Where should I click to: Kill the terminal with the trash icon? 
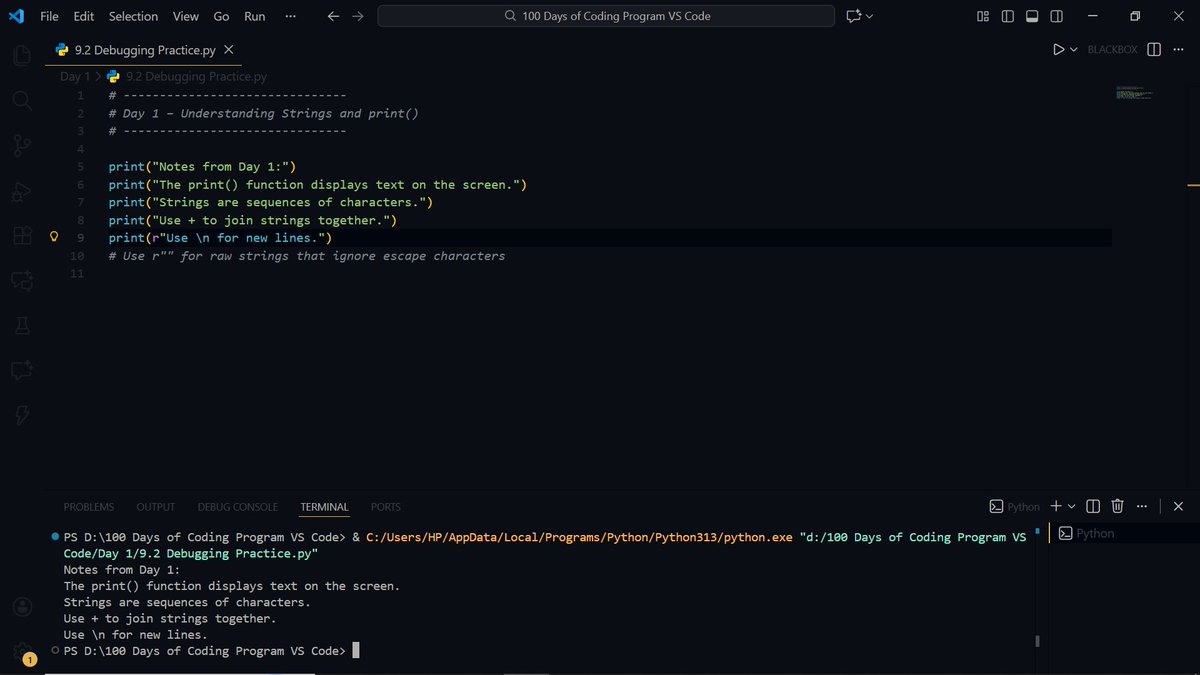click(1117, 506)
